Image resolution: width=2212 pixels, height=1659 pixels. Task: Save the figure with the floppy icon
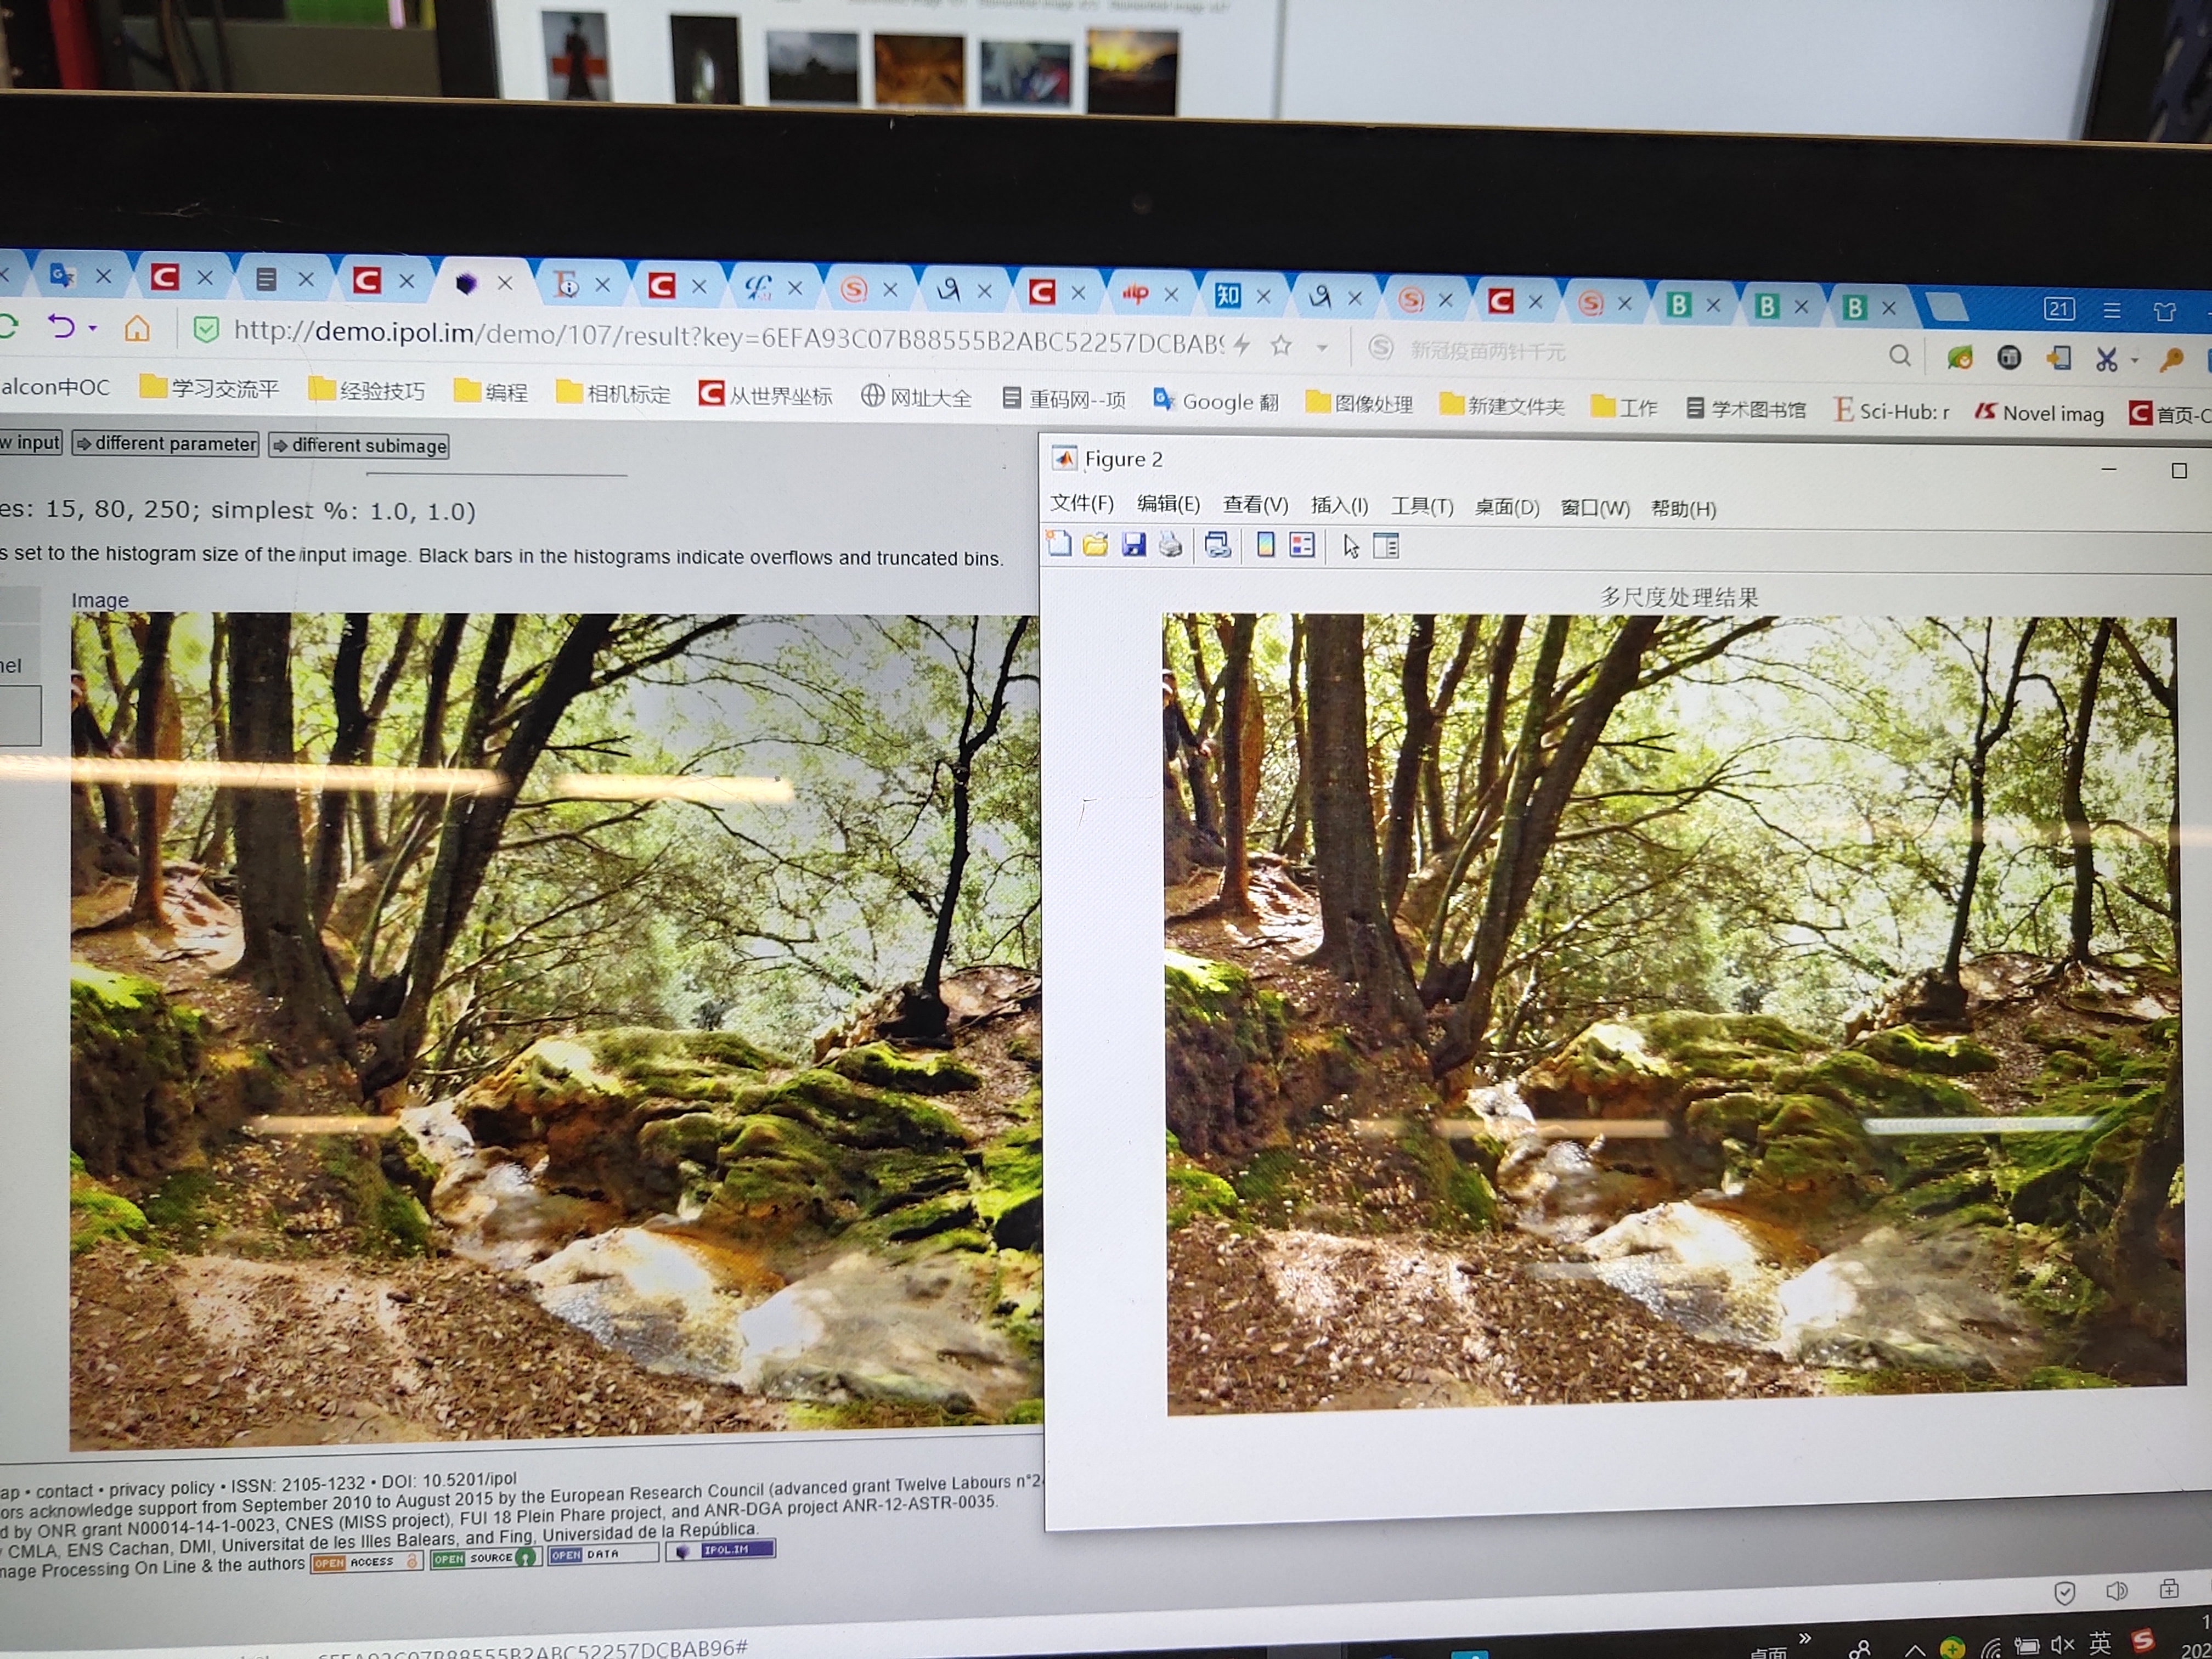point(1133,545)
